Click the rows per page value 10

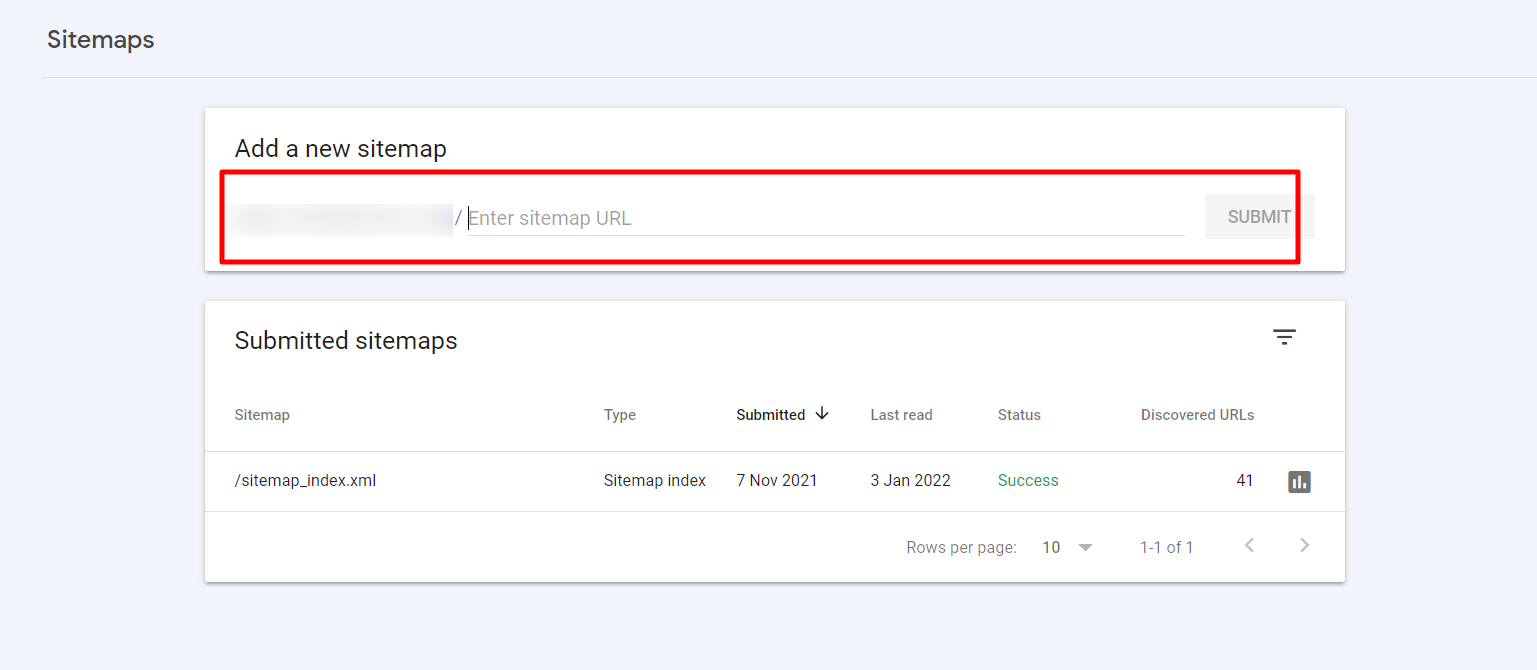pos(1051,548)
